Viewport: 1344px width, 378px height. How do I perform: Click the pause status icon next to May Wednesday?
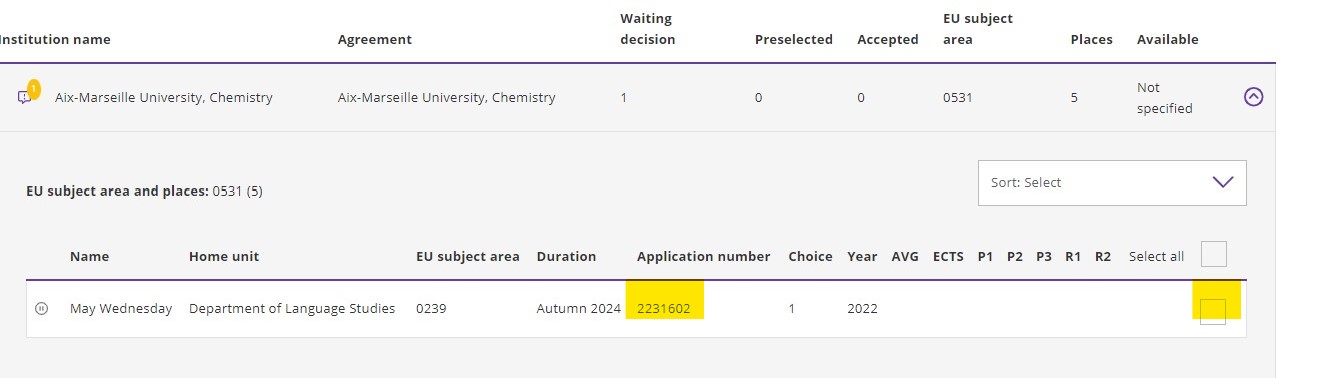tap(41, 309)
